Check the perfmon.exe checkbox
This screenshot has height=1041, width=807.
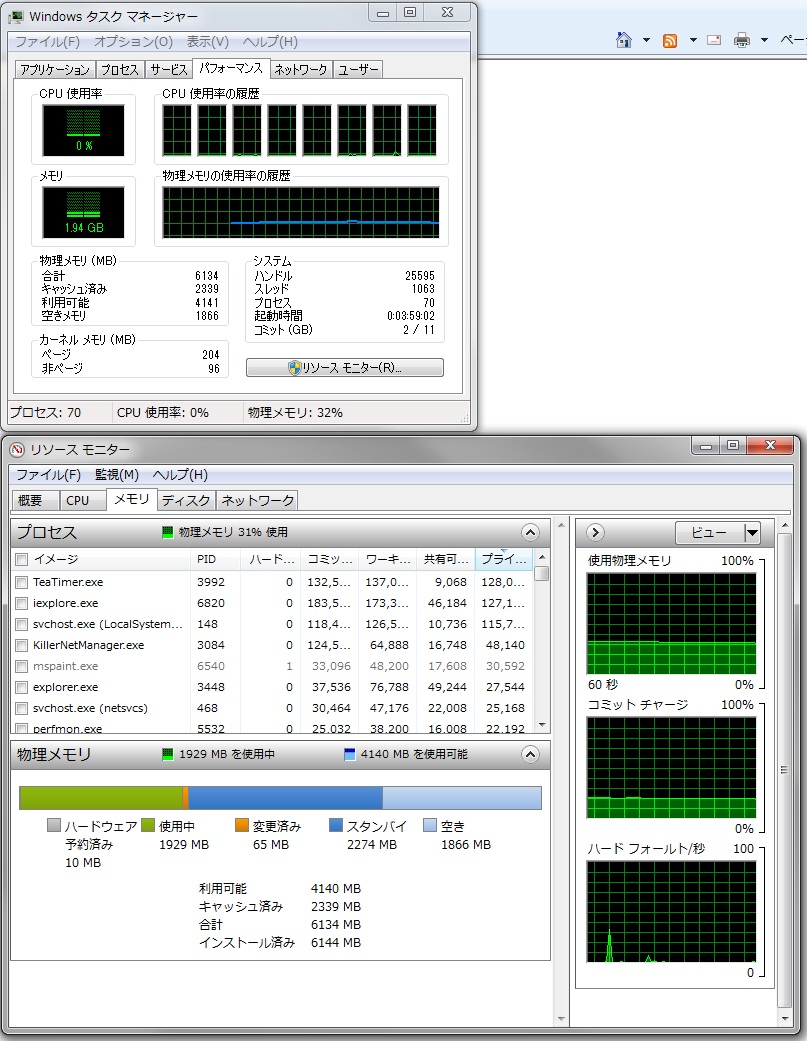click(21, 728)
